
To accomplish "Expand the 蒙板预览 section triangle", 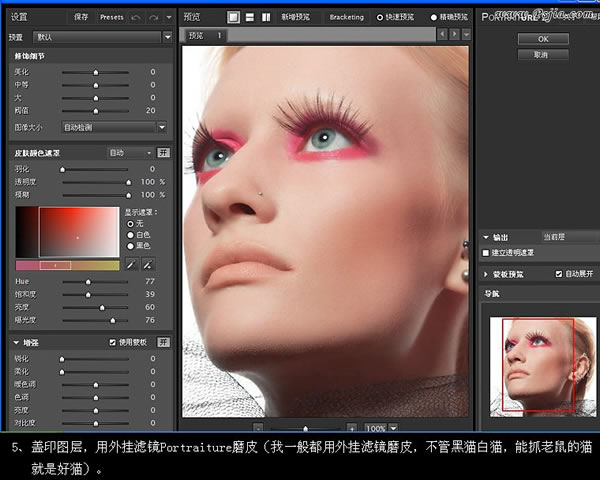I will tap(486, 274).
